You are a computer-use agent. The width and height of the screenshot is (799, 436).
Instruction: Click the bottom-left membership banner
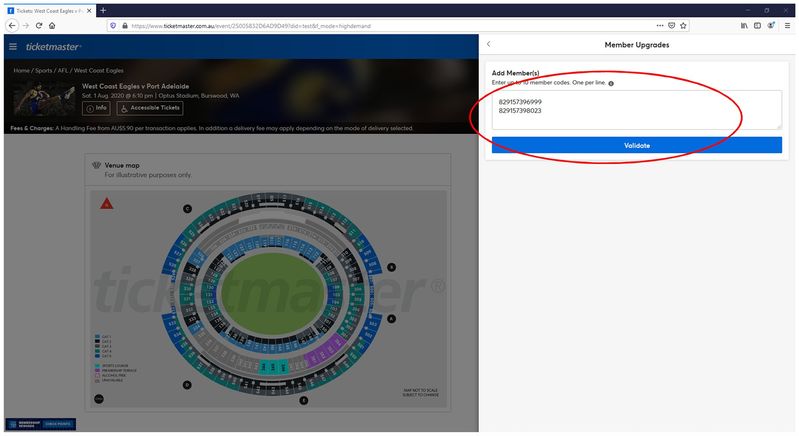pyautogui.click(x=41, y=424)
